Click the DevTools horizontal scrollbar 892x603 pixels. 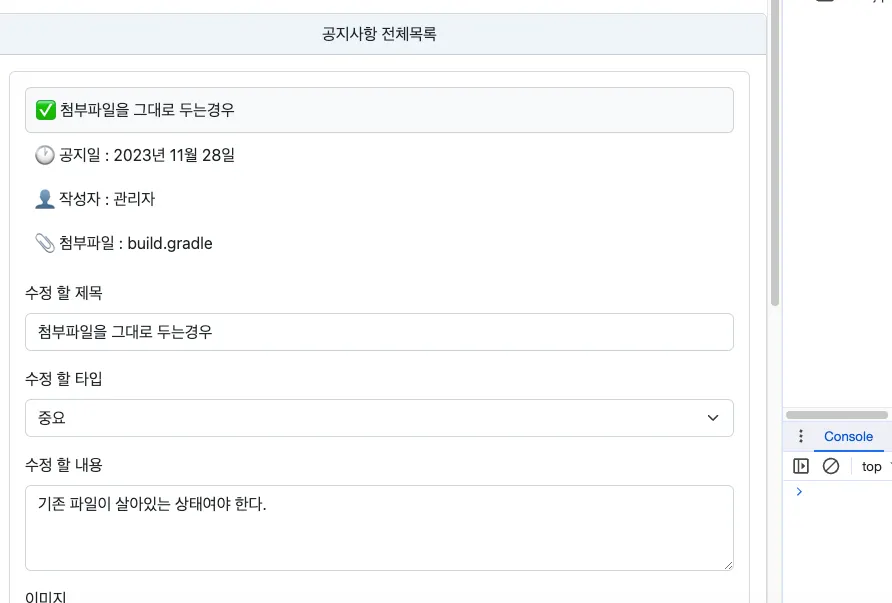838,414
